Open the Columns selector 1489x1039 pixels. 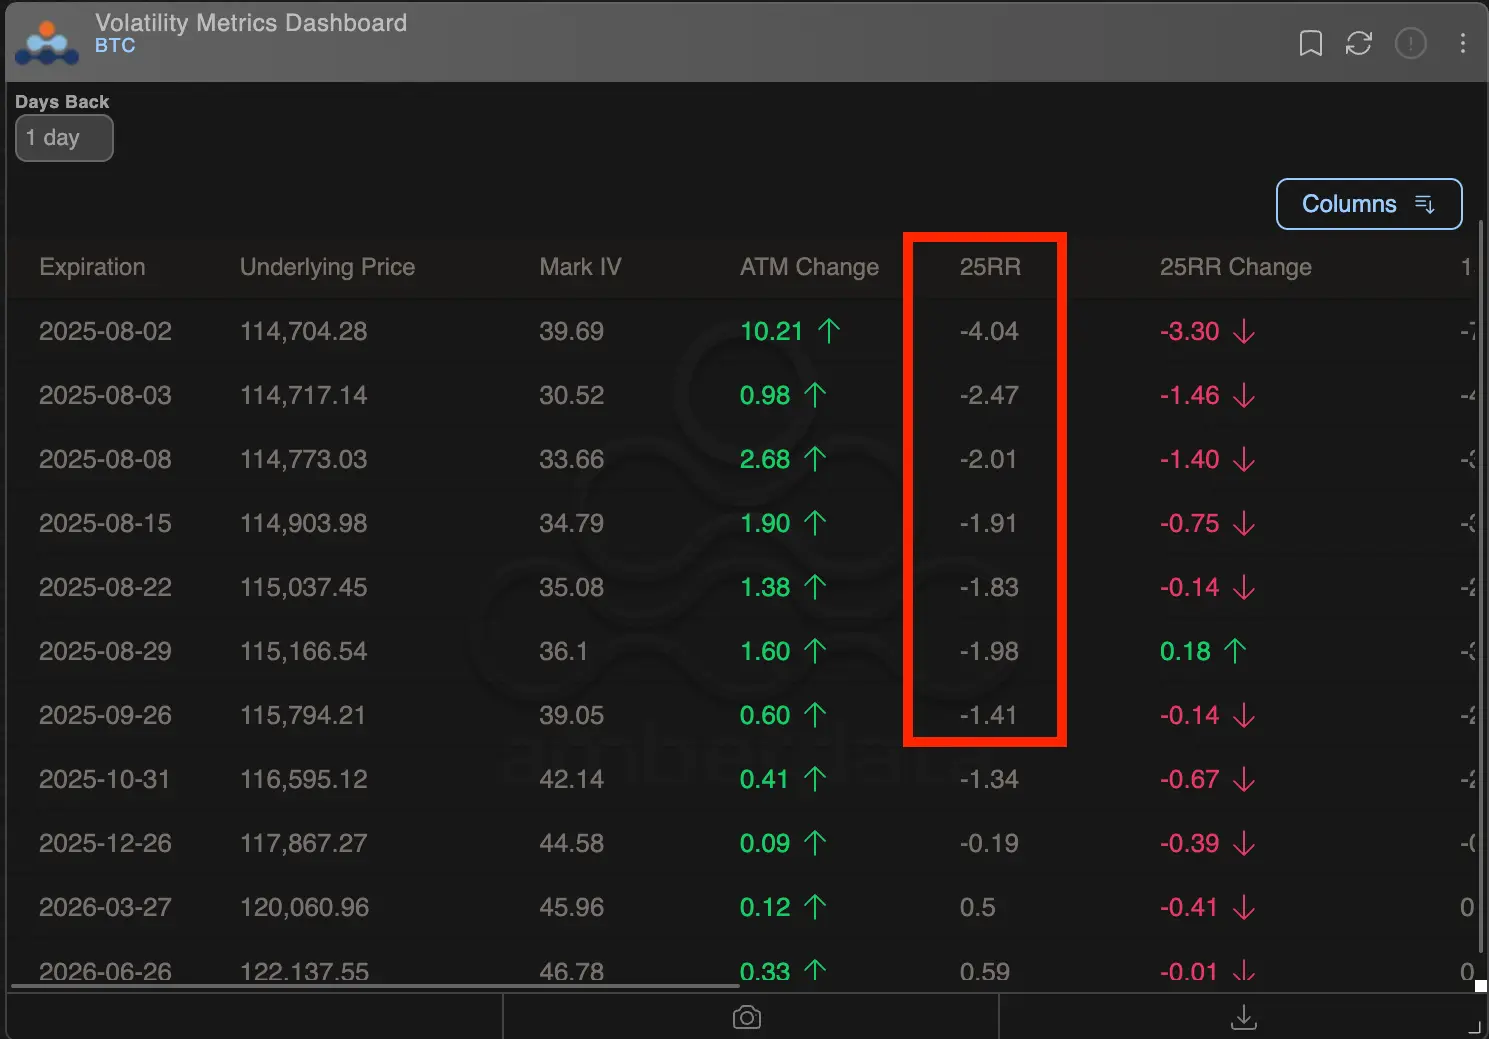[x=1368, y=203]
